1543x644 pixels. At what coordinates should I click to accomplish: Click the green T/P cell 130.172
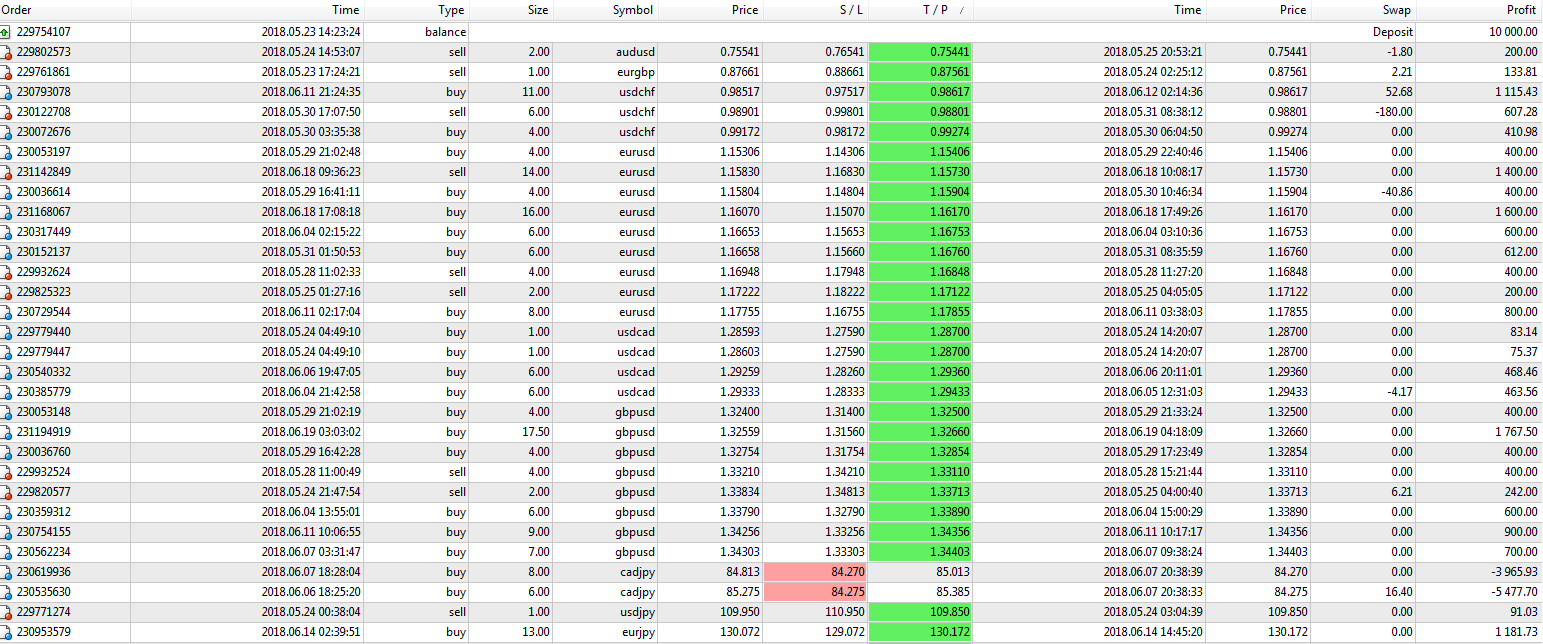point(921,632)
